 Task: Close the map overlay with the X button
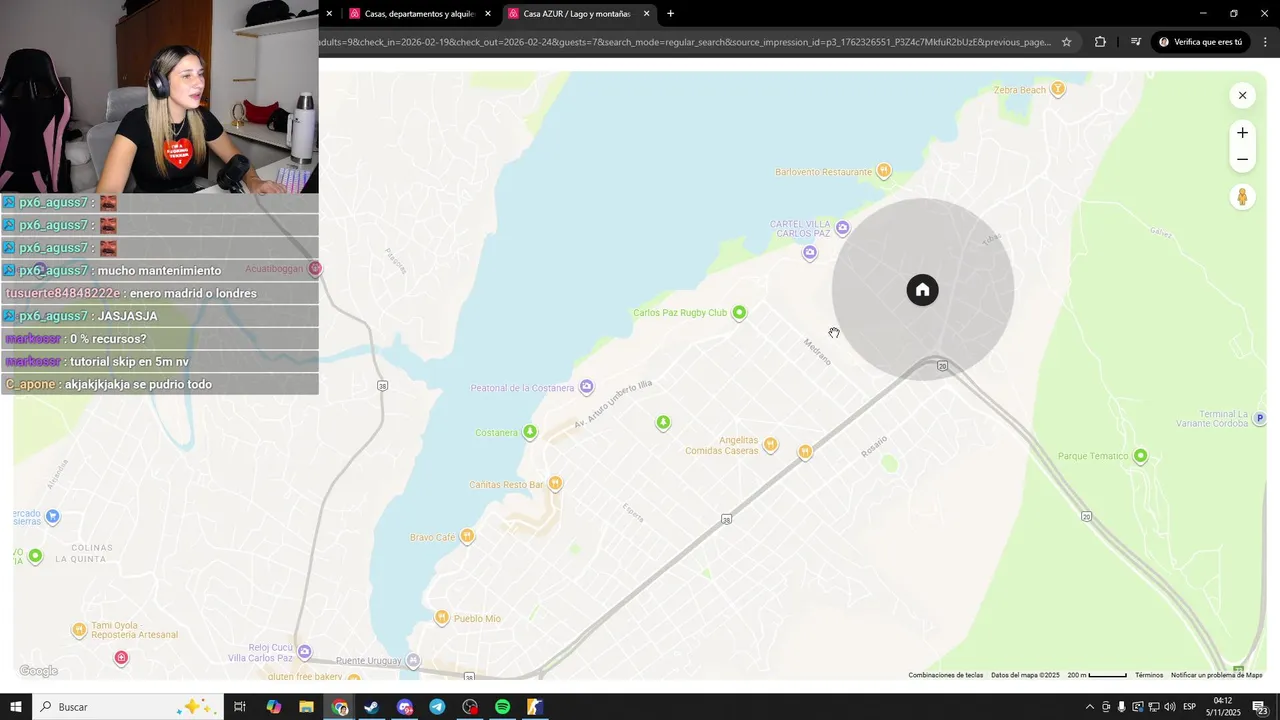coord(1242,96)
